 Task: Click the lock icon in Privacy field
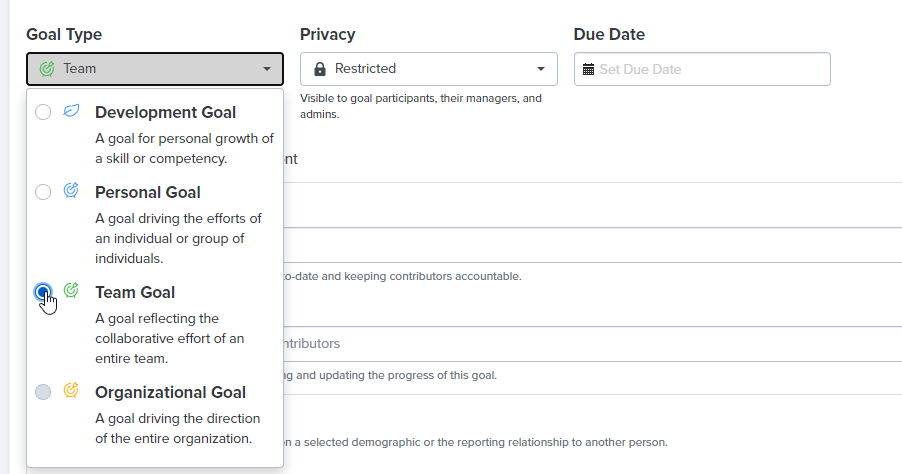320,69
